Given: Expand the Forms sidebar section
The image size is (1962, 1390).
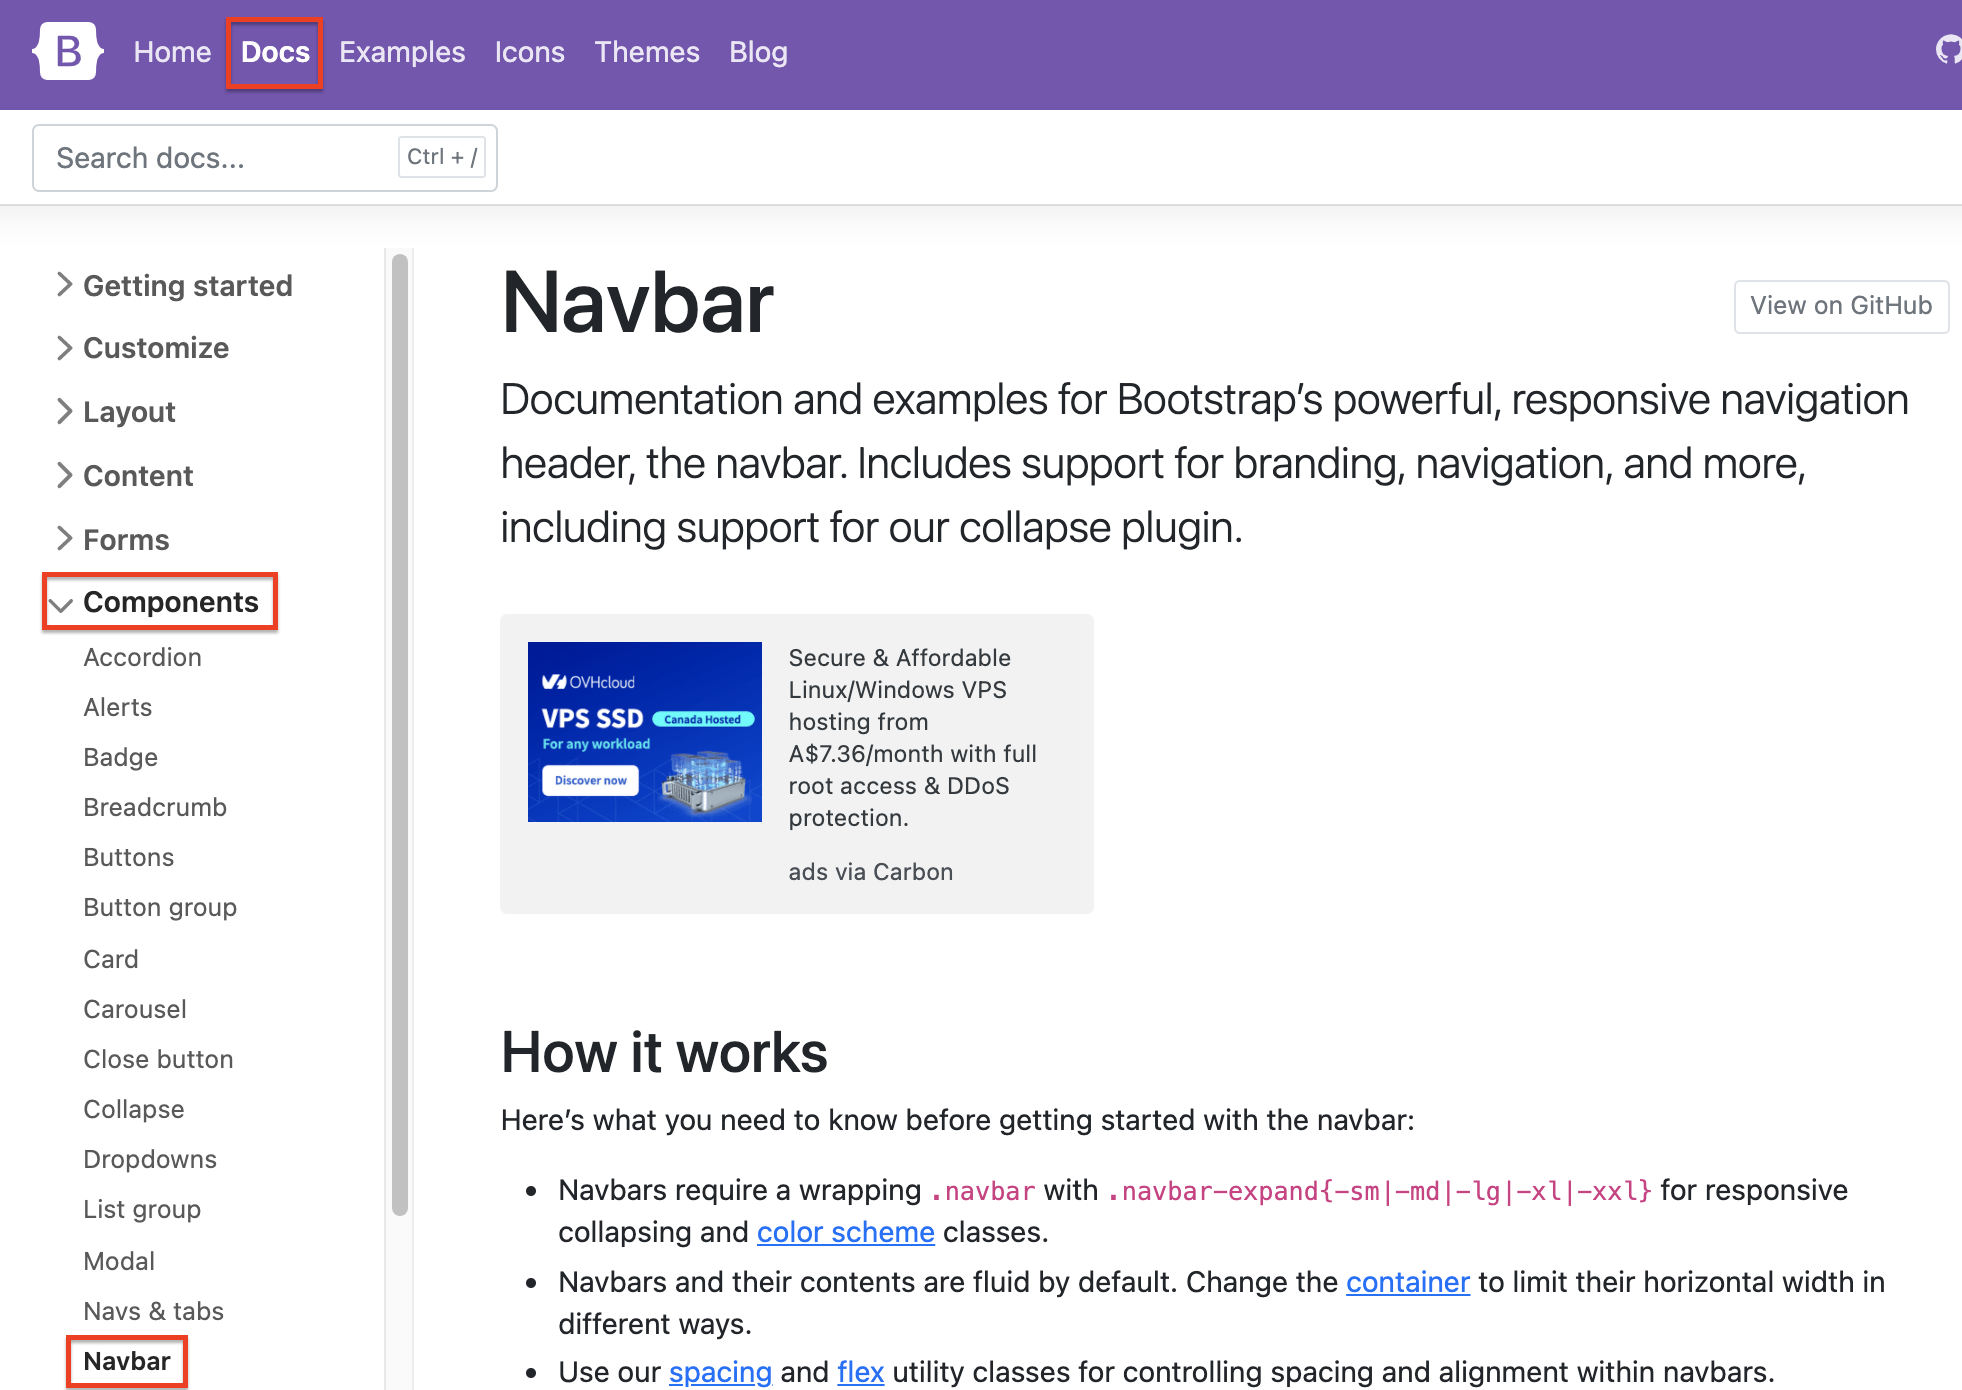Looking at the screenshot, I should tap(126, 540).
